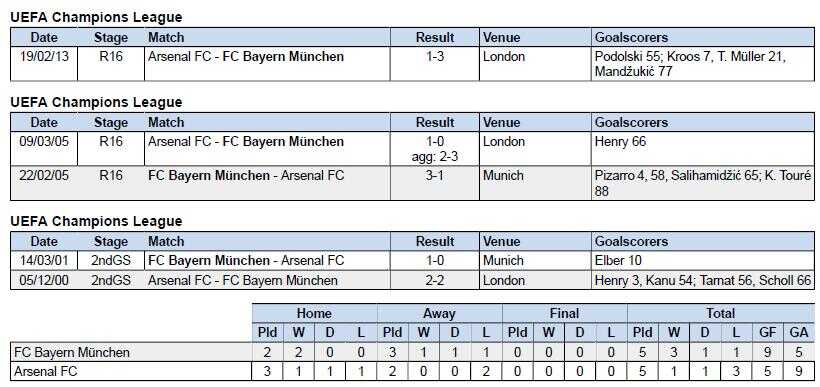Click the GF column header
This screenshot has width=820, height=387.
767,332
